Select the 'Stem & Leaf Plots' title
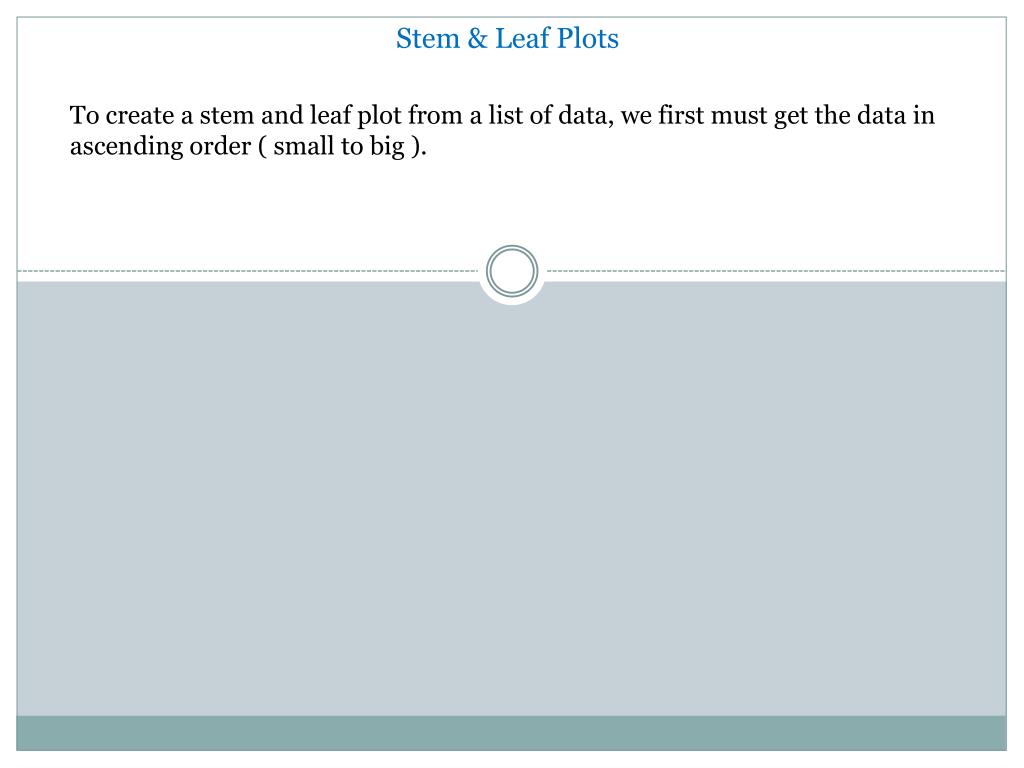This screenshot has height=768, width=1024. click(507, 39)
